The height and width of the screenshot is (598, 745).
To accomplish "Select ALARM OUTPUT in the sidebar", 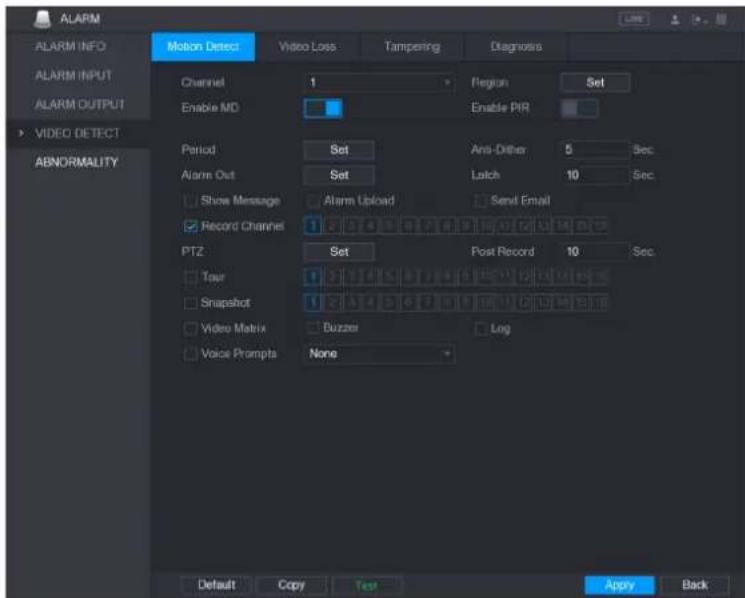I will [80, 104].
